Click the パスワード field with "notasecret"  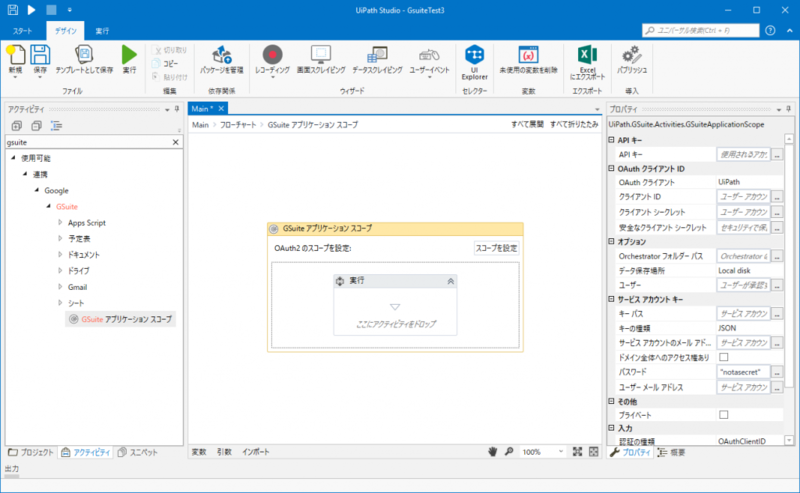click(x=743, y=372)
